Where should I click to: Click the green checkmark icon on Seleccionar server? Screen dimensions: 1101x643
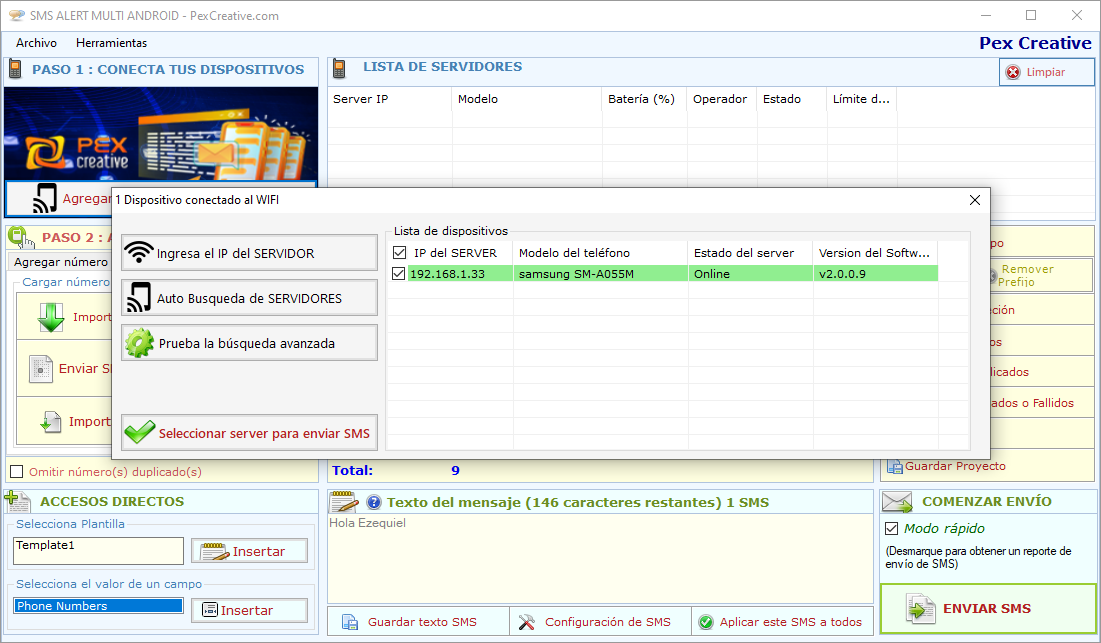click(139, 432)
